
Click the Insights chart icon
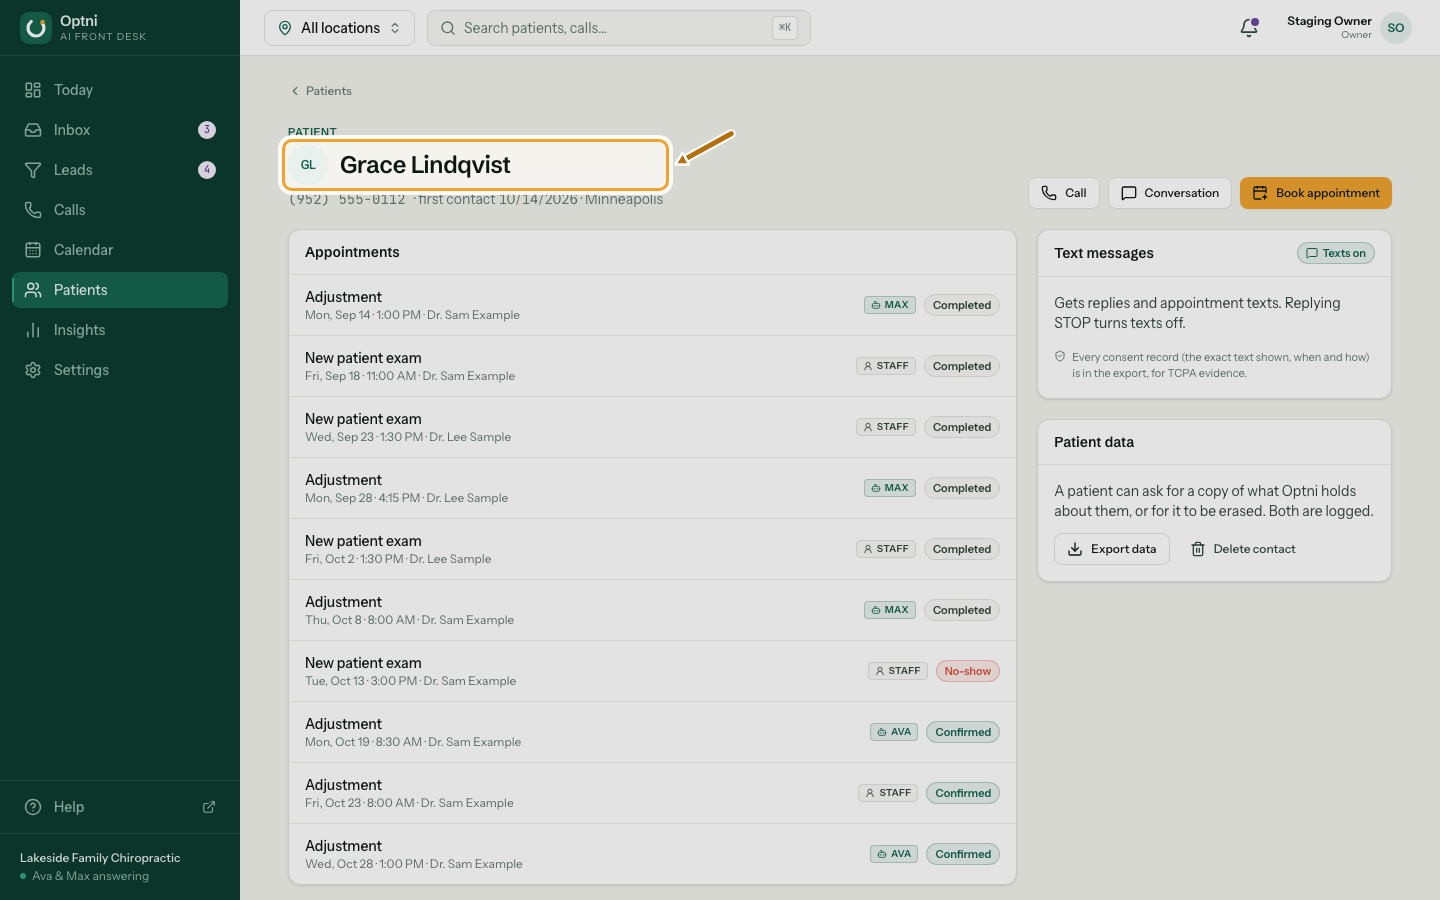click(x=33, y=330)
